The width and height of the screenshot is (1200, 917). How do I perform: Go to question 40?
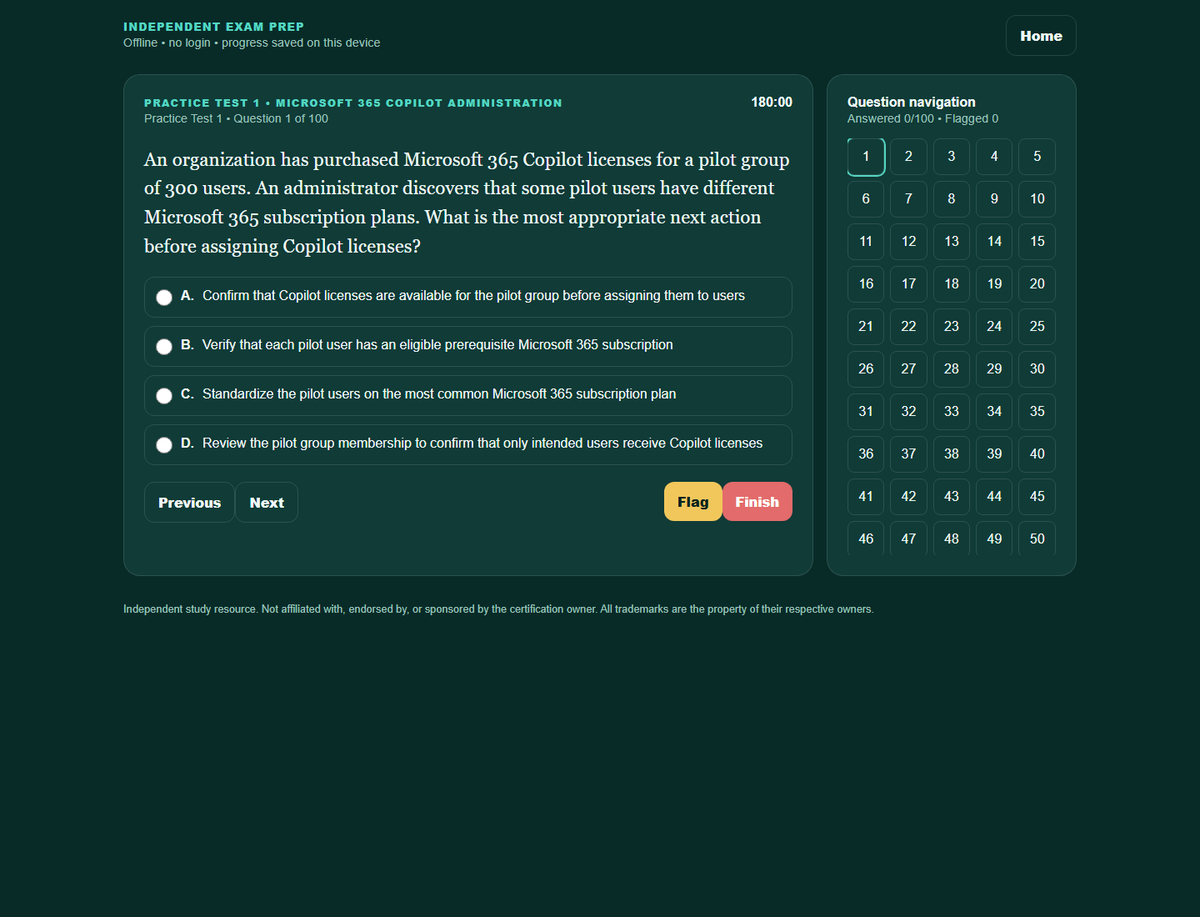coord(1037,453)
